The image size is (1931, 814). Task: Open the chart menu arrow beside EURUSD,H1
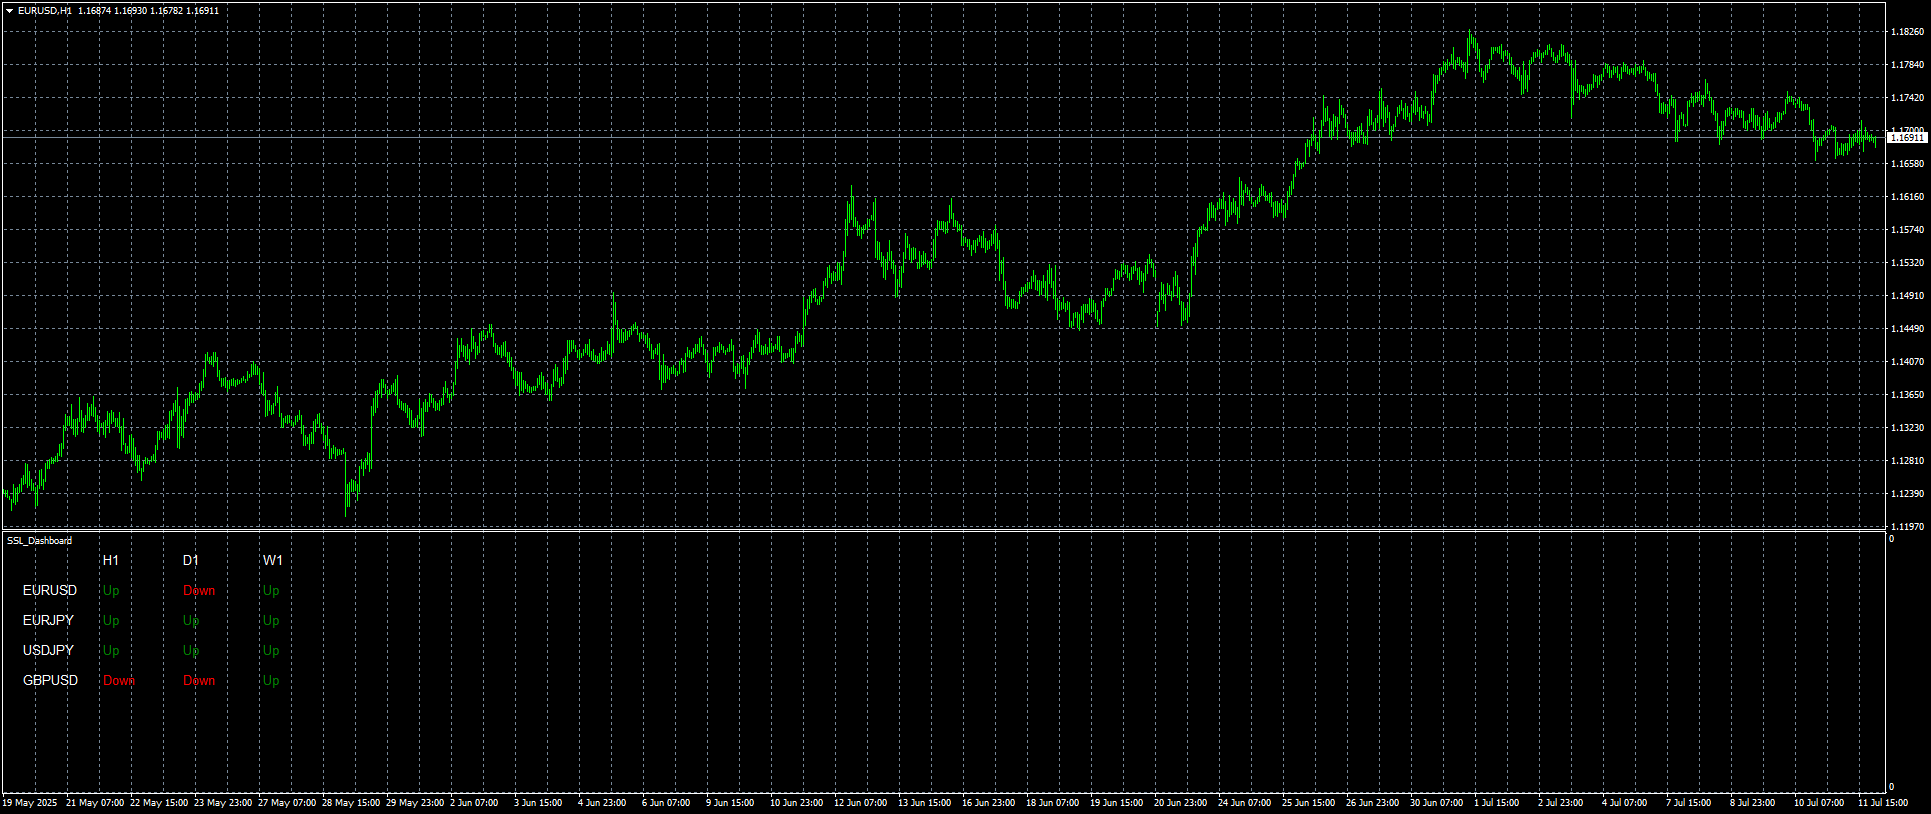coord(10,11)
